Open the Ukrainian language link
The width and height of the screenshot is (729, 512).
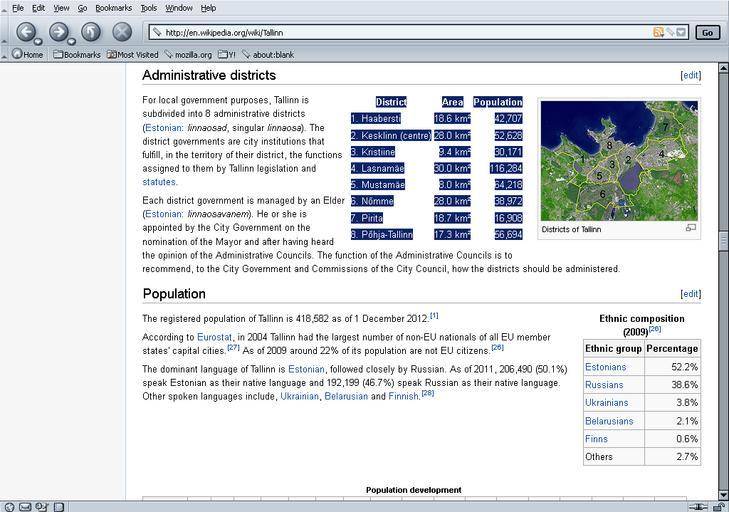tap(299, 396)
